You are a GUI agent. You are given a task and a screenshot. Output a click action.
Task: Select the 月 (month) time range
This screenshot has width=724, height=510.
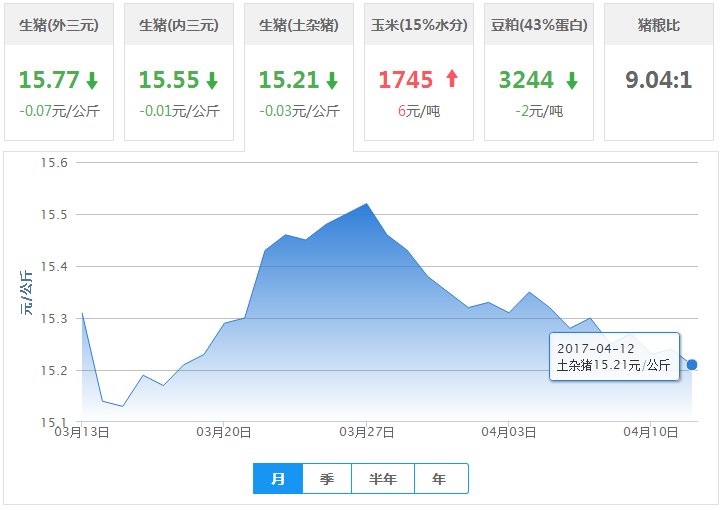[278, 479]
